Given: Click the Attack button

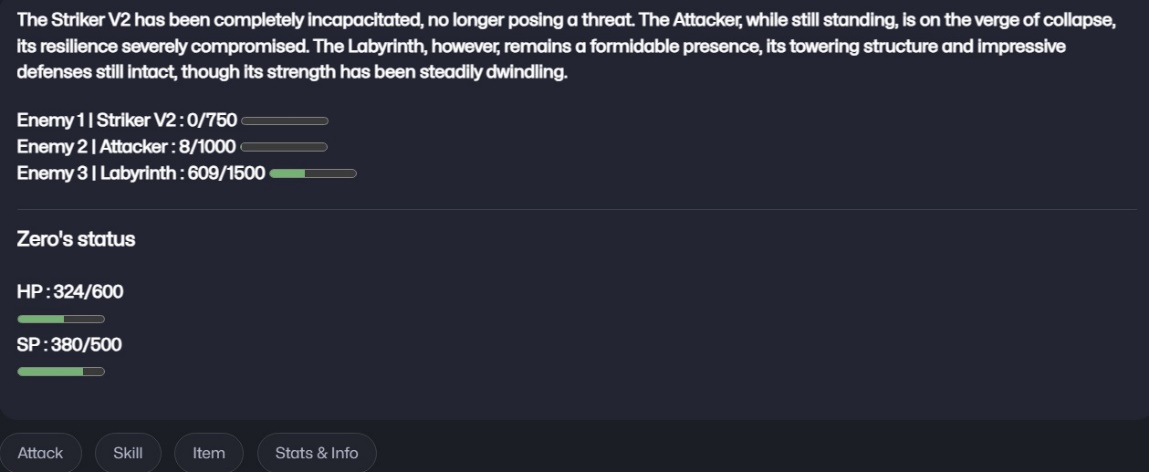Looking at the screenshot, I should point(40,453).
